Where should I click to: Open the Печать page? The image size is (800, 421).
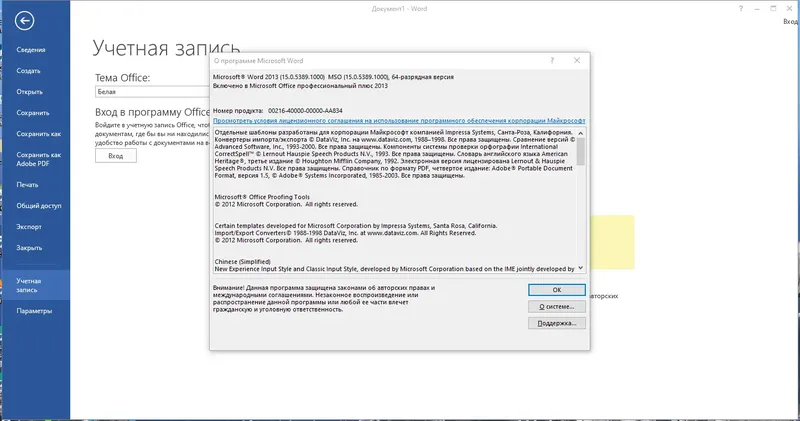[27, 185]
